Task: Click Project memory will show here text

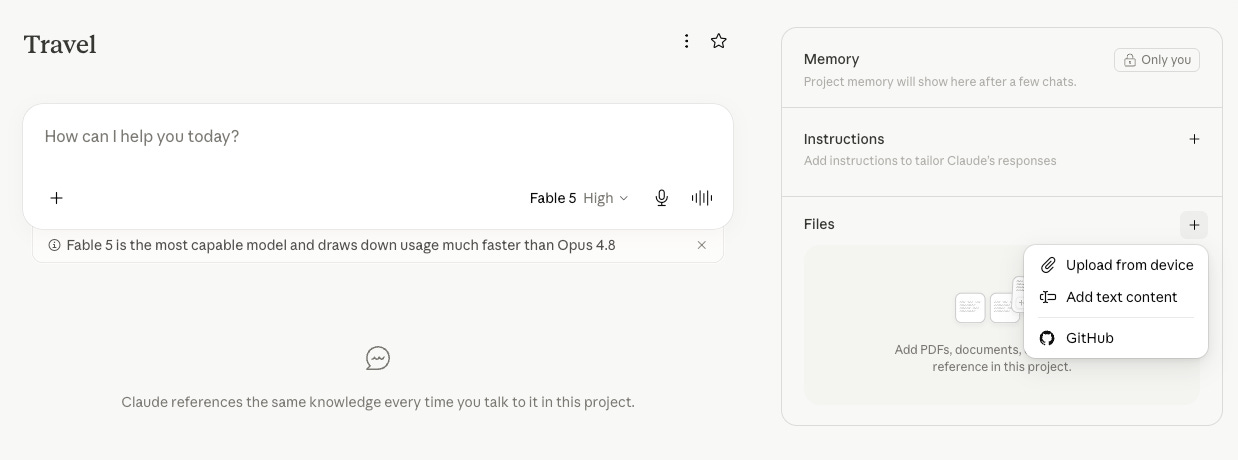Action: click(x=940, y=82)
